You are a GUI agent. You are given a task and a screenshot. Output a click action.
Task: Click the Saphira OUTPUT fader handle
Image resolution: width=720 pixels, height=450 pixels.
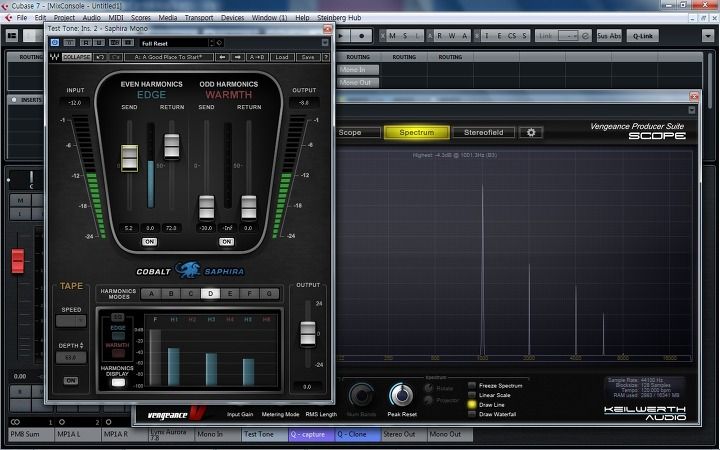(308, 333)
